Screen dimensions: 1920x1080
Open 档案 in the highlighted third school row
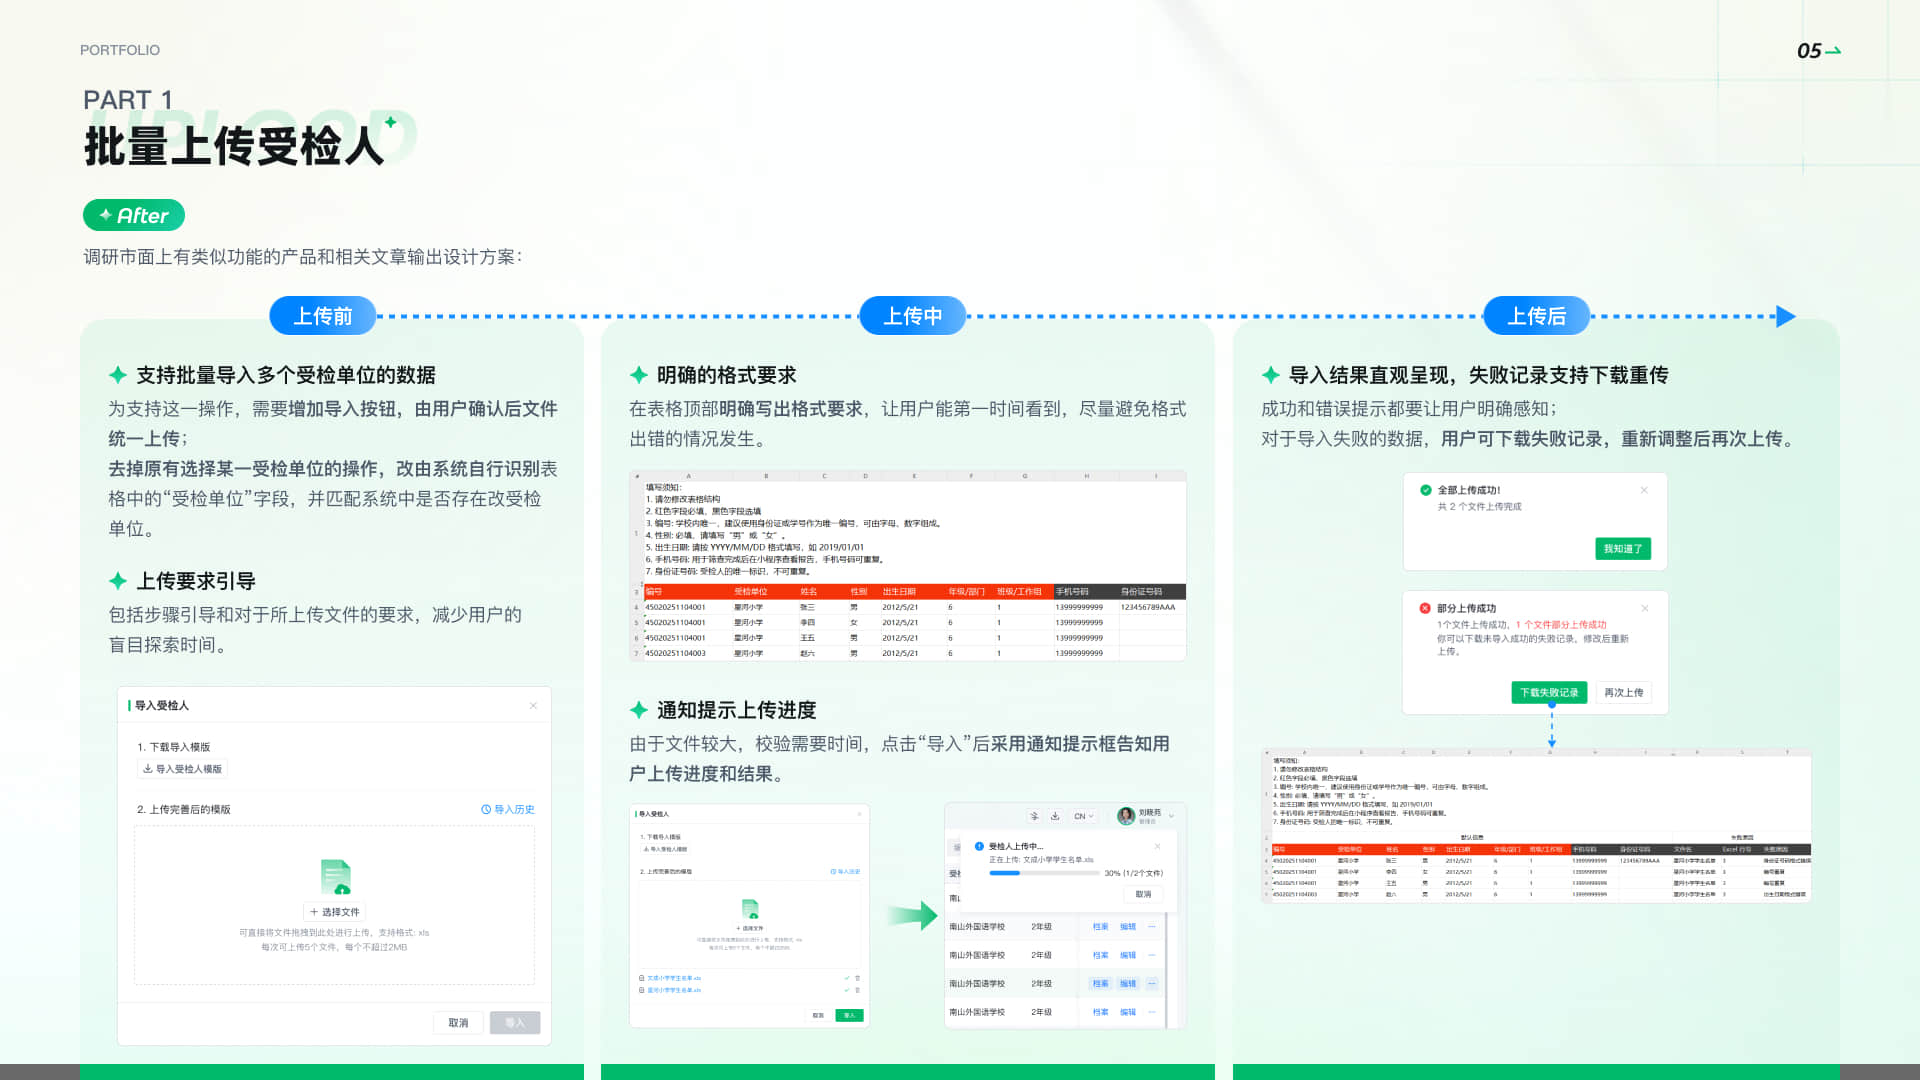coord(1100,984)
